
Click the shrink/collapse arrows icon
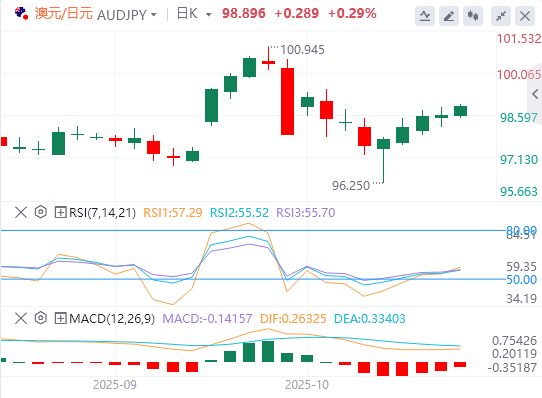[x=501, y=16]
